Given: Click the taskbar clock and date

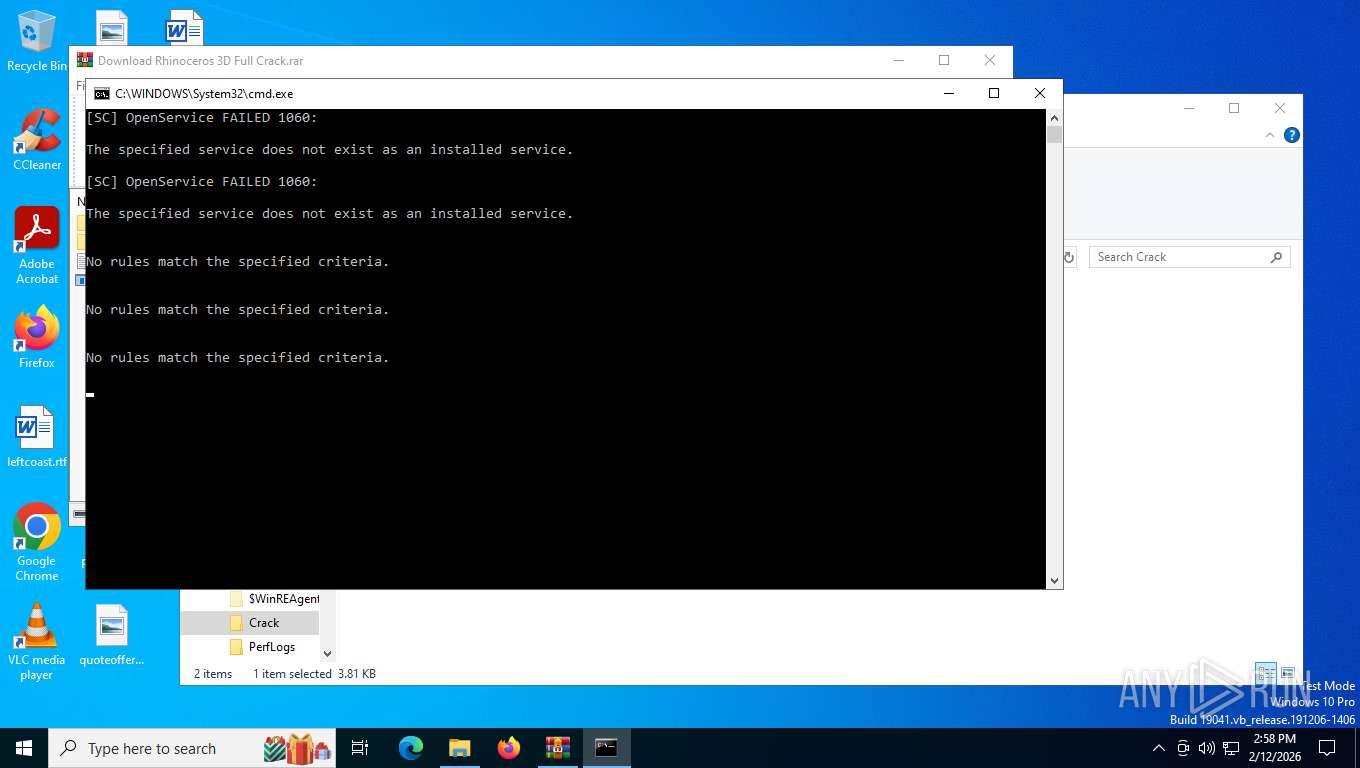Looking at the screenshot, I should click(x=1274, y=748).
